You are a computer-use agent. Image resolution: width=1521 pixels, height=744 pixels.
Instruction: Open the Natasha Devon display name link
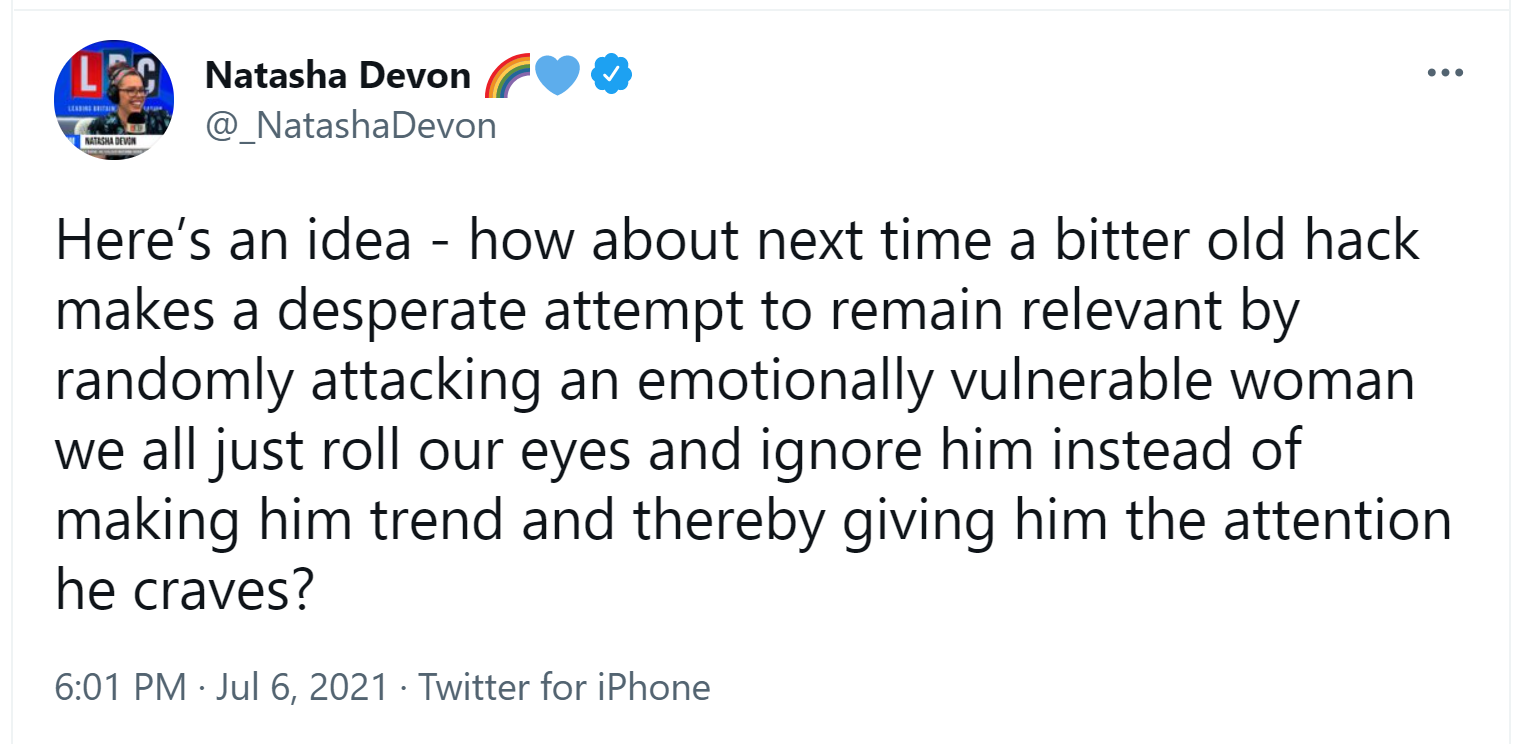coord(337,75)
